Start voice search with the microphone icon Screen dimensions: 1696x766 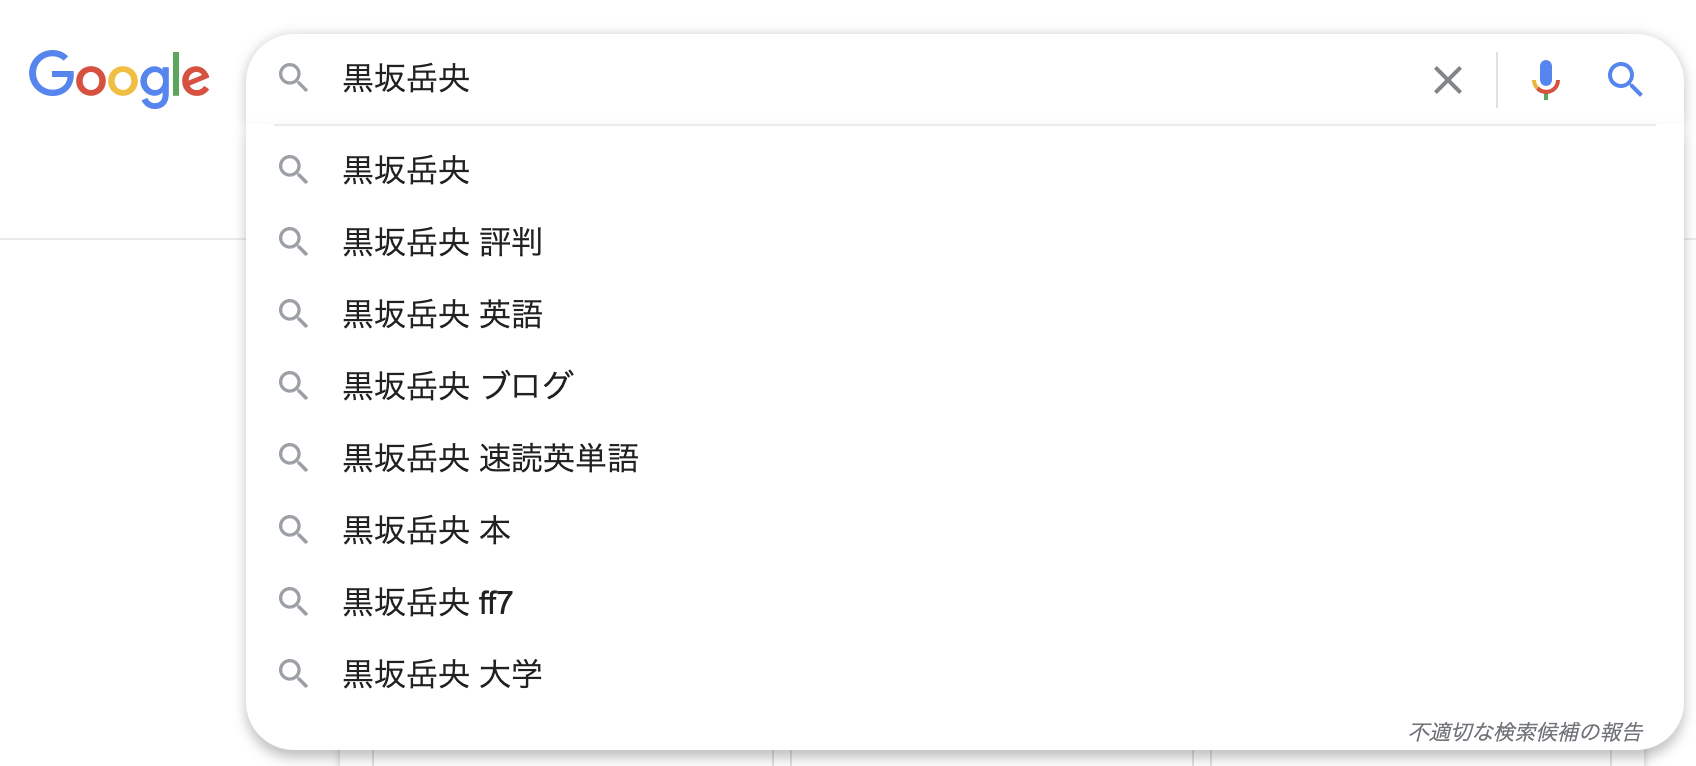coord(1545,79)
